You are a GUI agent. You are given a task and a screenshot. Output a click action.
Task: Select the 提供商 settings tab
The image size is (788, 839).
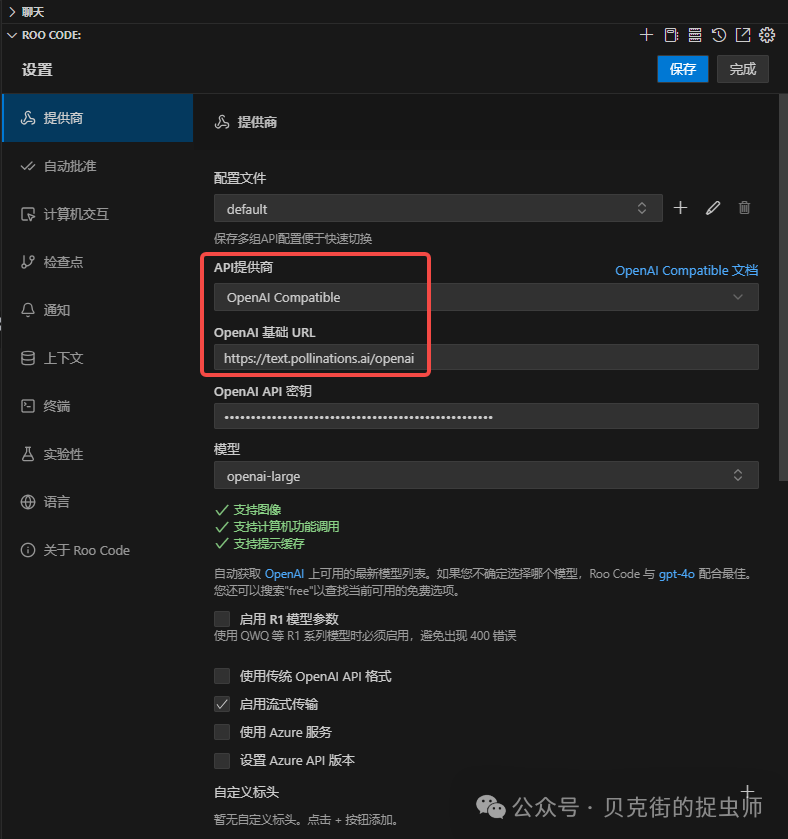point(98,118)
